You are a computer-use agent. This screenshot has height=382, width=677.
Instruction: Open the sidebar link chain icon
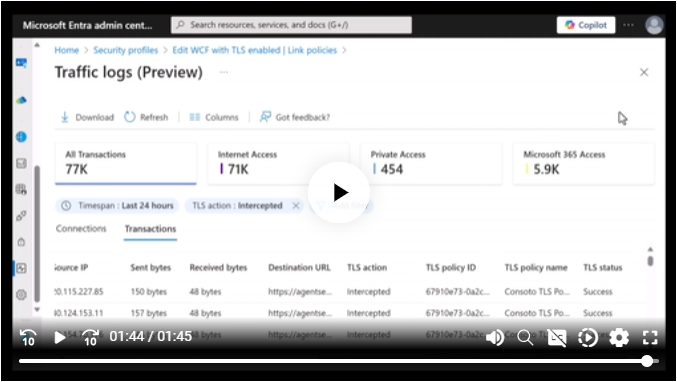coord(21,216)
